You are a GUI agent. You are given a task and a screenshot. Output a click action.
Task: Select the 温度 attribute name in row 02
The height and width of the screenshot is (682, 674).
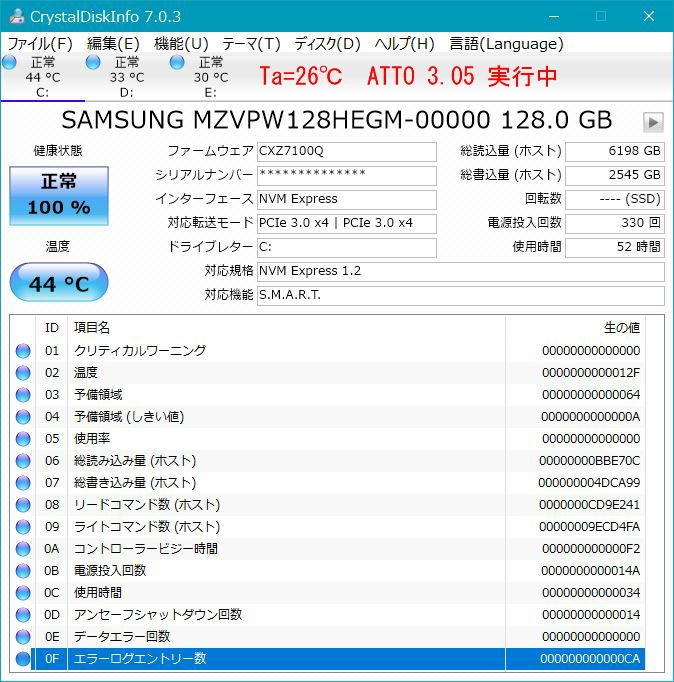(x=86, y=373)
